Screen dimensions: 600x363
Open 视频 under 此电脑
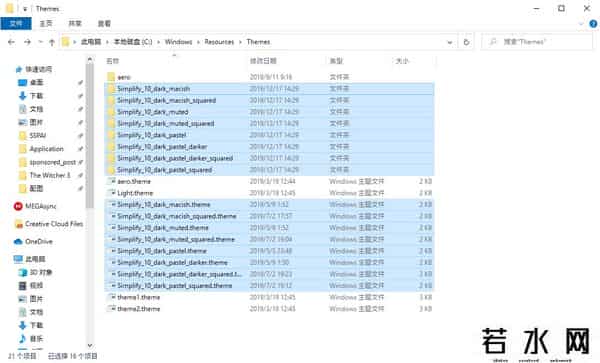coord(36,286)
